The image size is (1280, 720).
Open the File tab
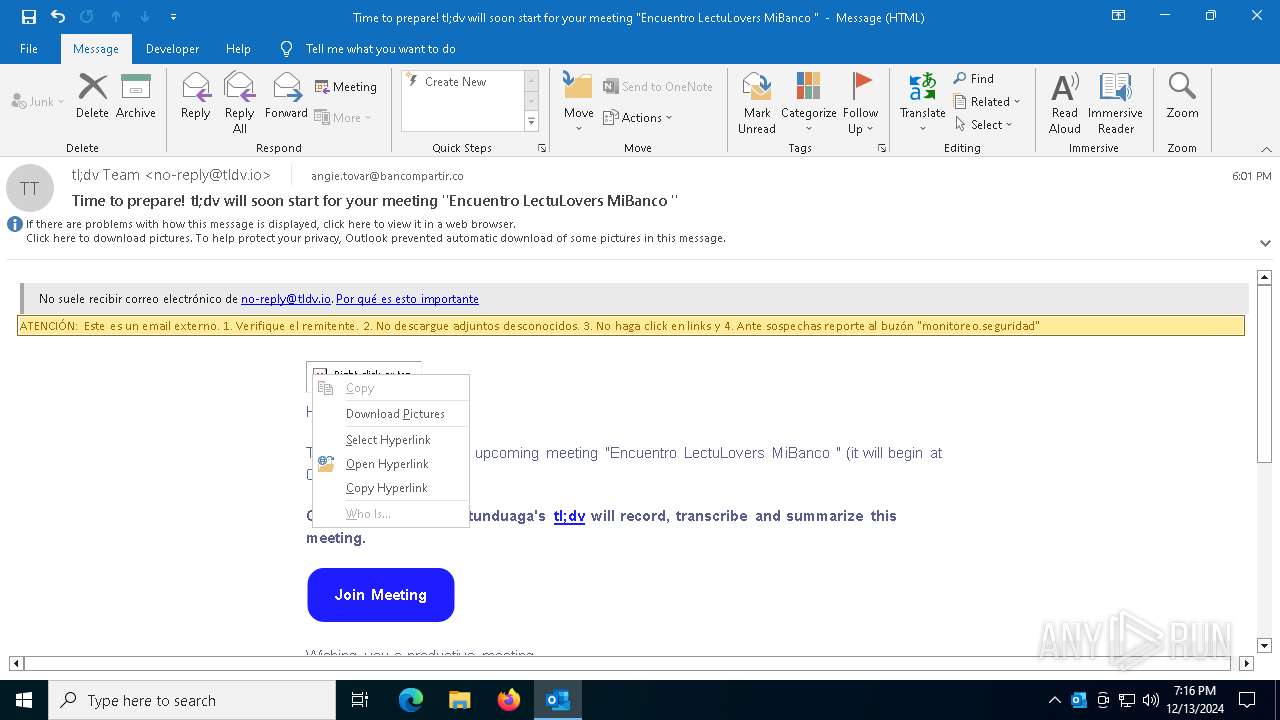coord(29,49)
